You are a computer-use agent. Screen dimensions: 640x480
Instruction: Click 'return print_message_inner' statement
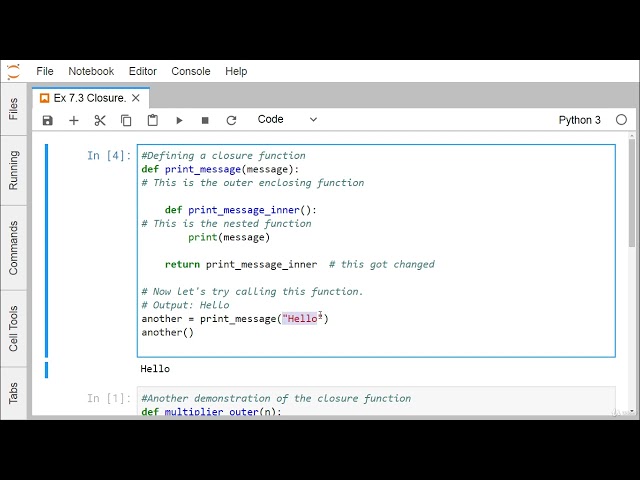pos(241,264)
